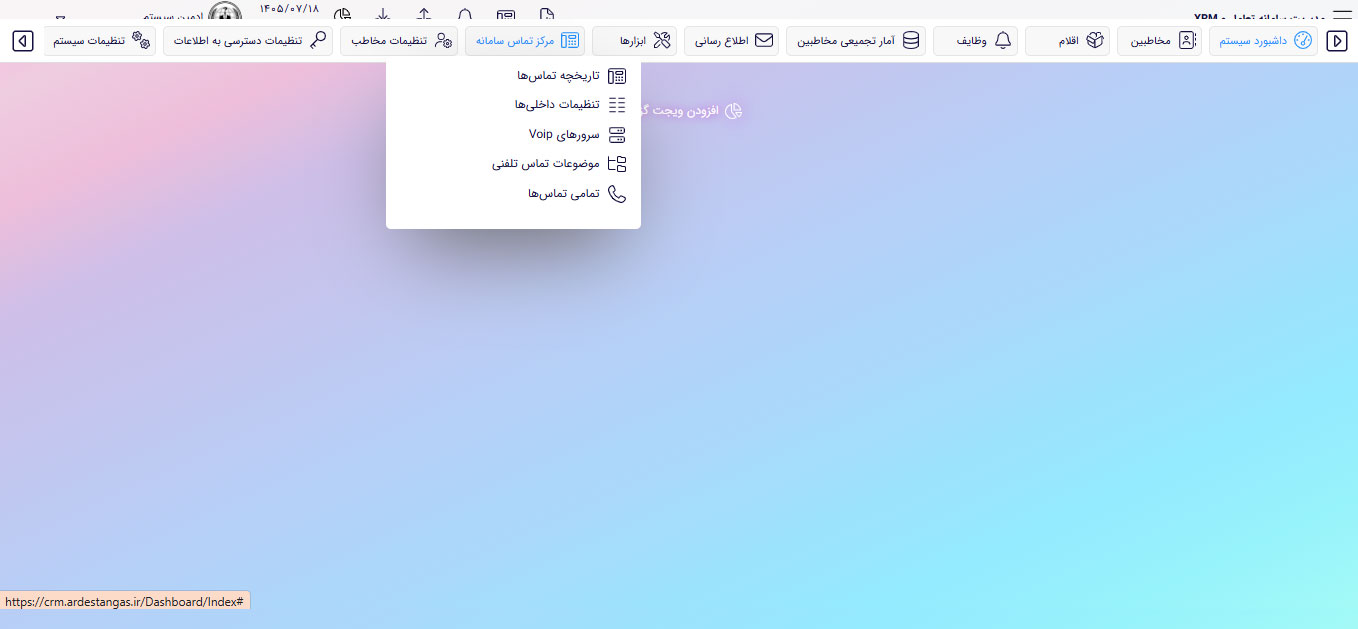Click the tools icon for ابزارها
This screenshot has width=1358, height=629.
pyautogui.click(x=662, y=41)
